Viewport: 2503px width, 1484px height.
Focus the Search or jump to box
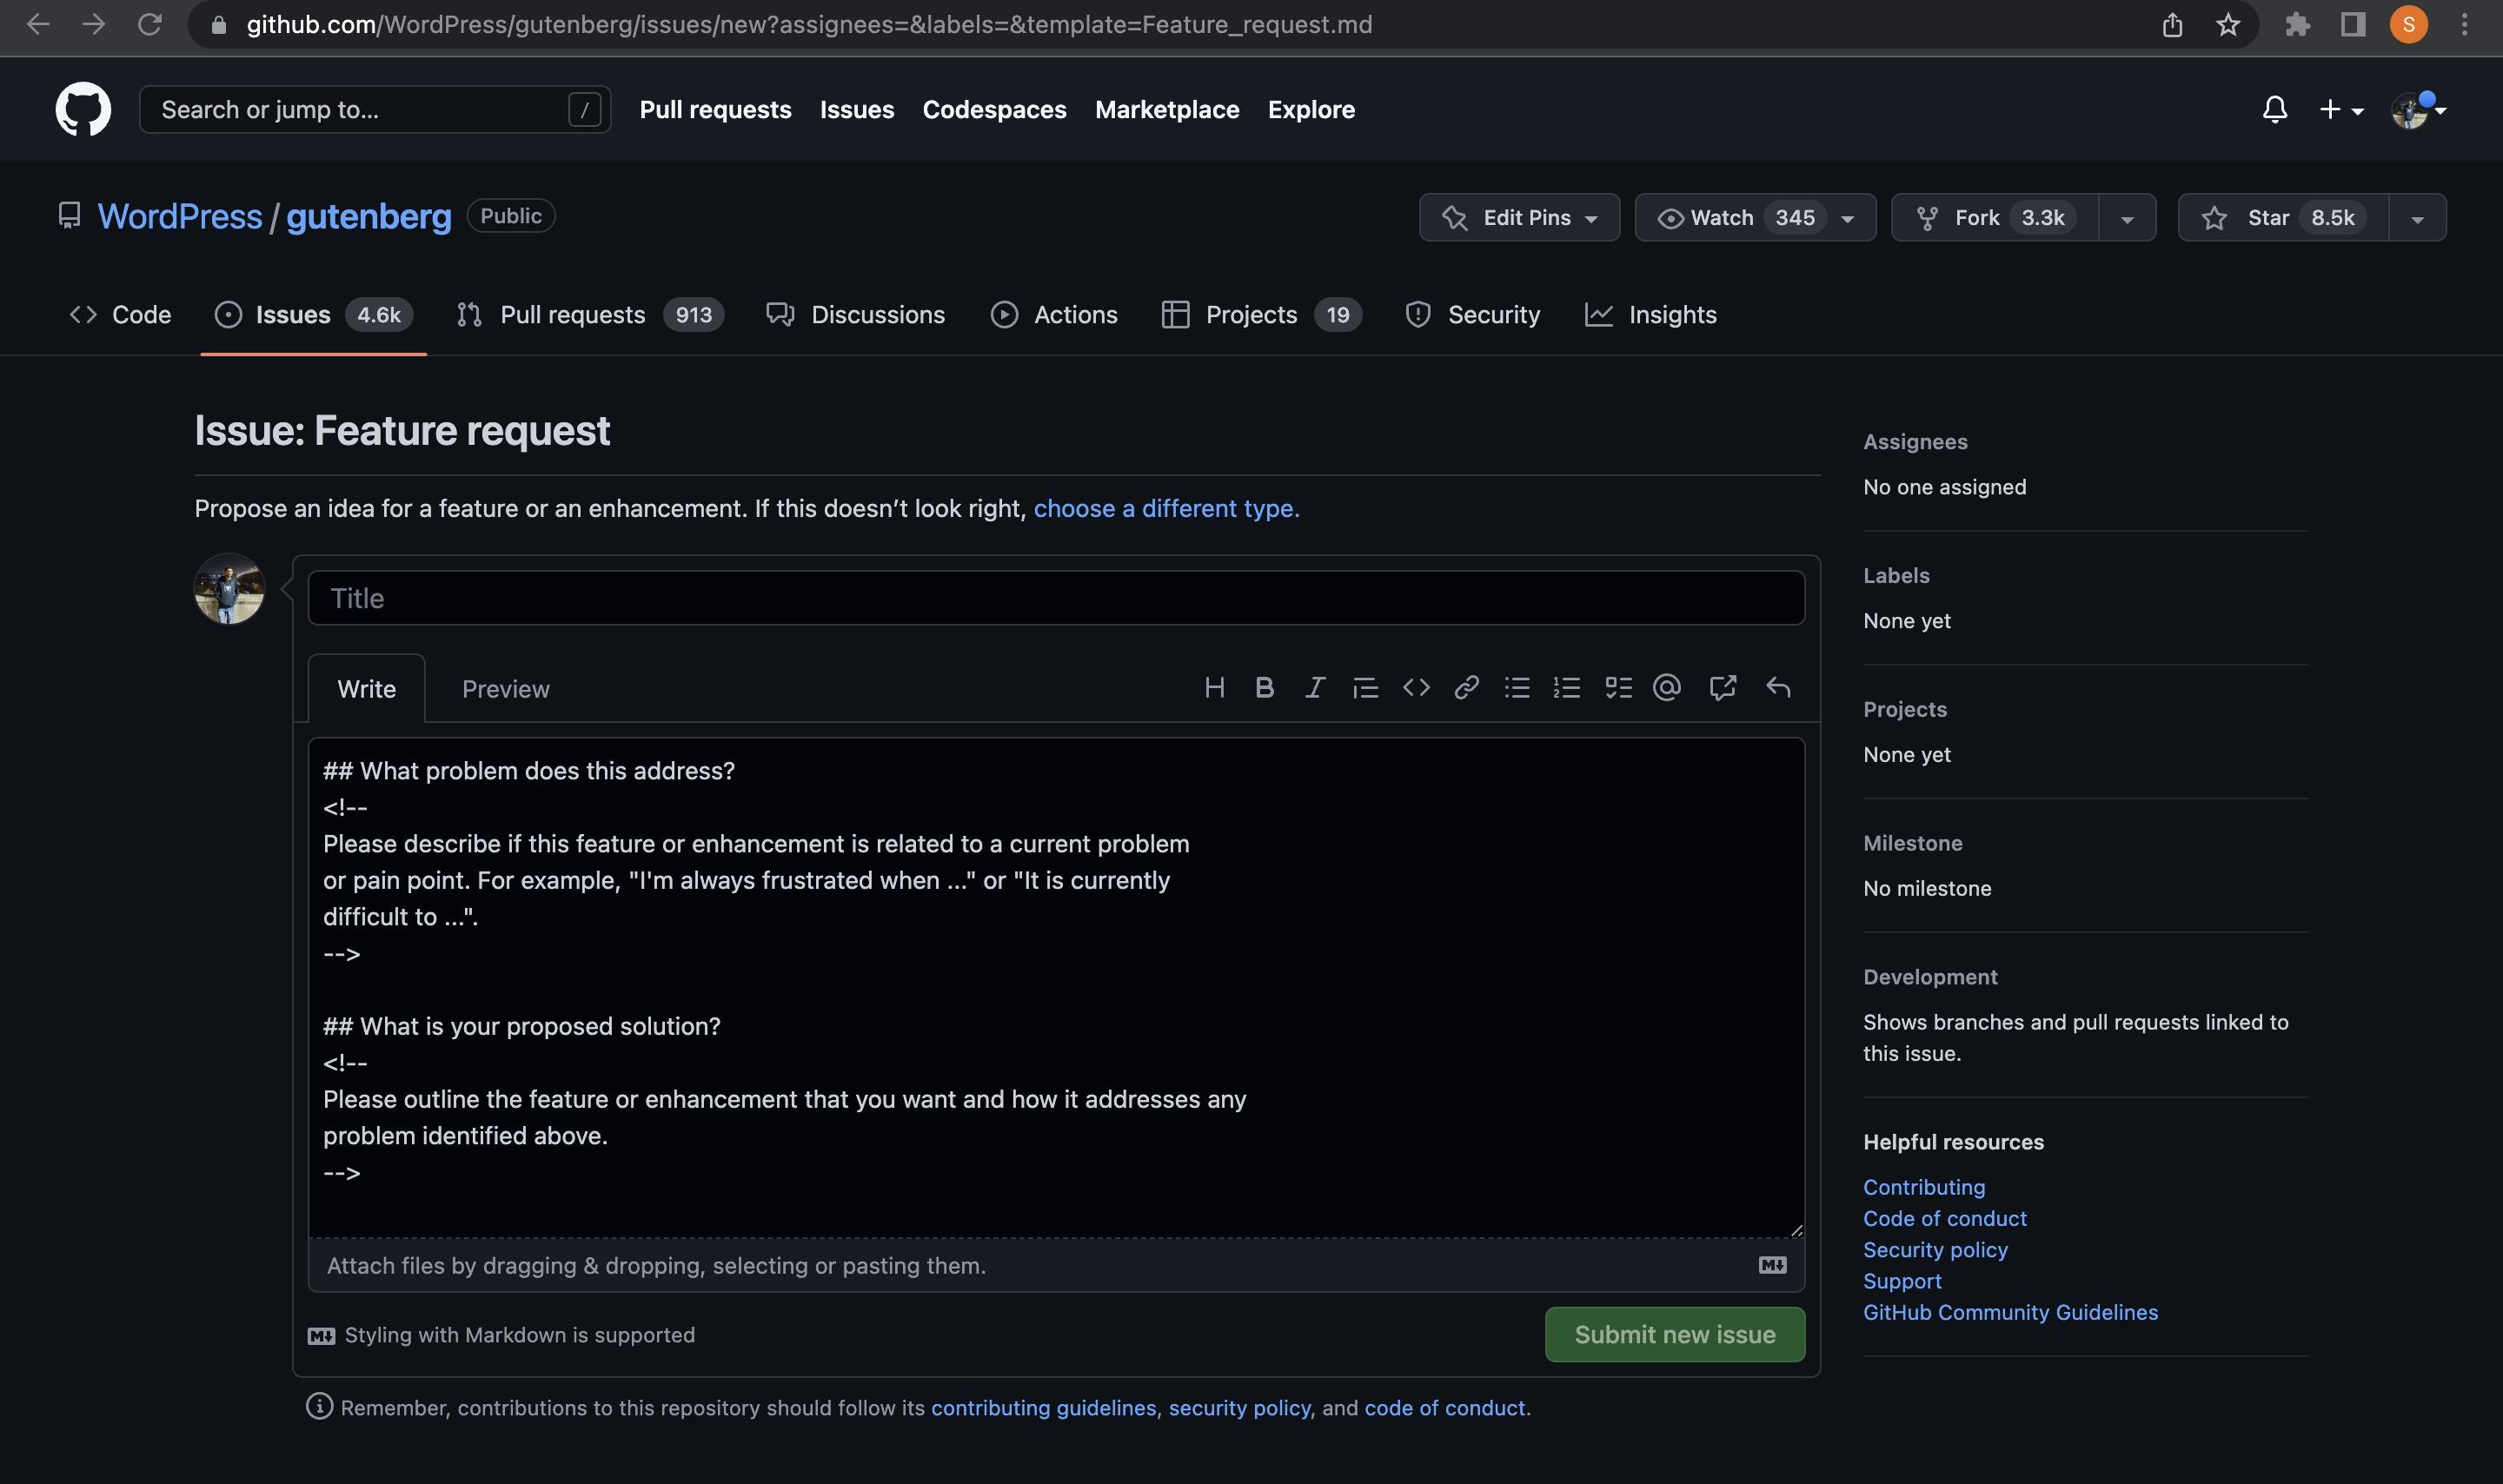point(375,109)
